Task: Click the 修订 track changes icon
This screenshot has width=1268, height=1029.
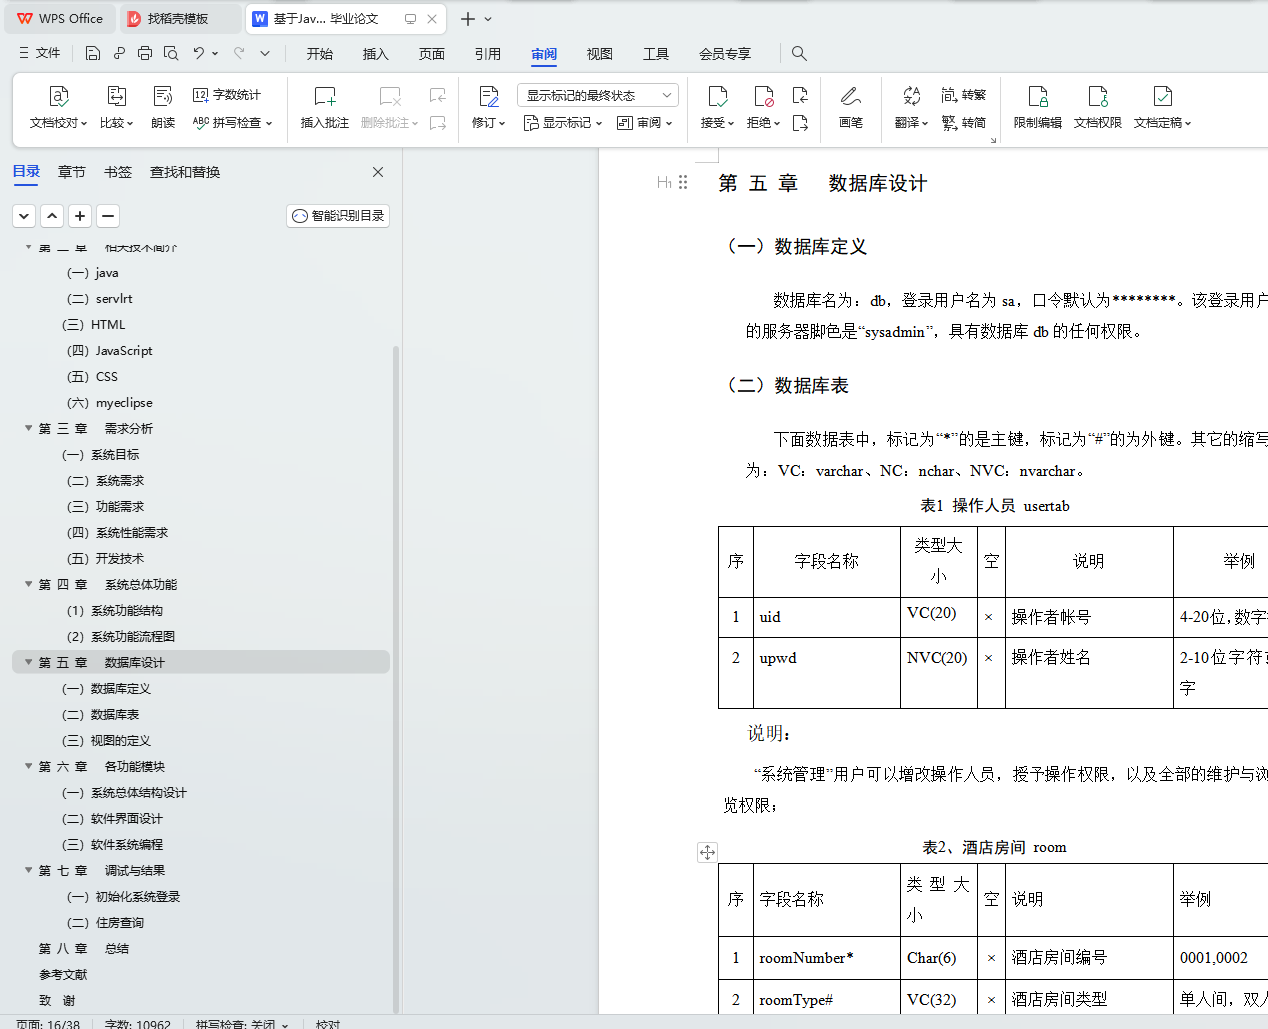Action: click(x=489, y=97)
